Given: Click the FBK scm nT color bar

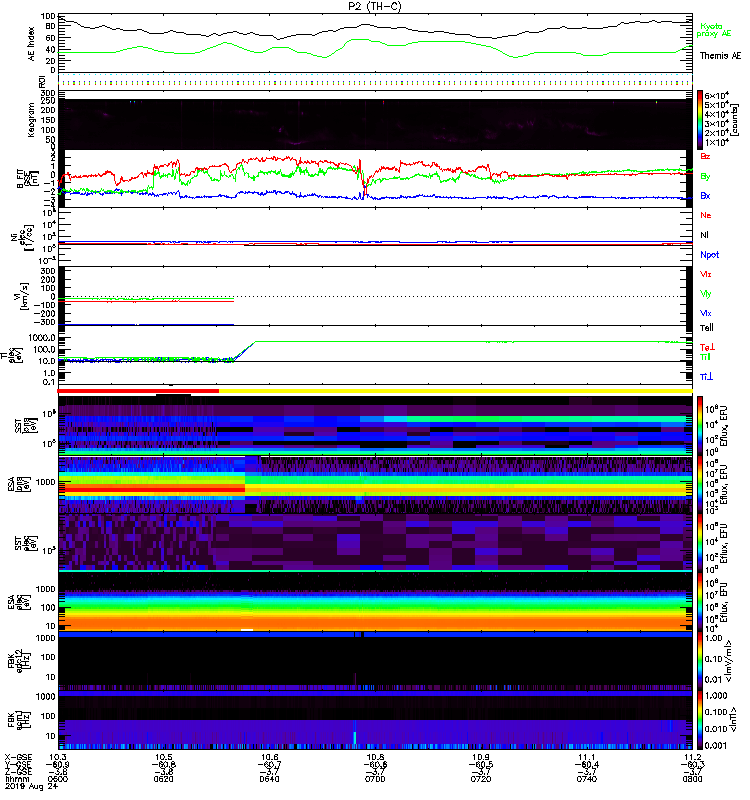Looking at the screenshot, I should click(x=699, y=720).
